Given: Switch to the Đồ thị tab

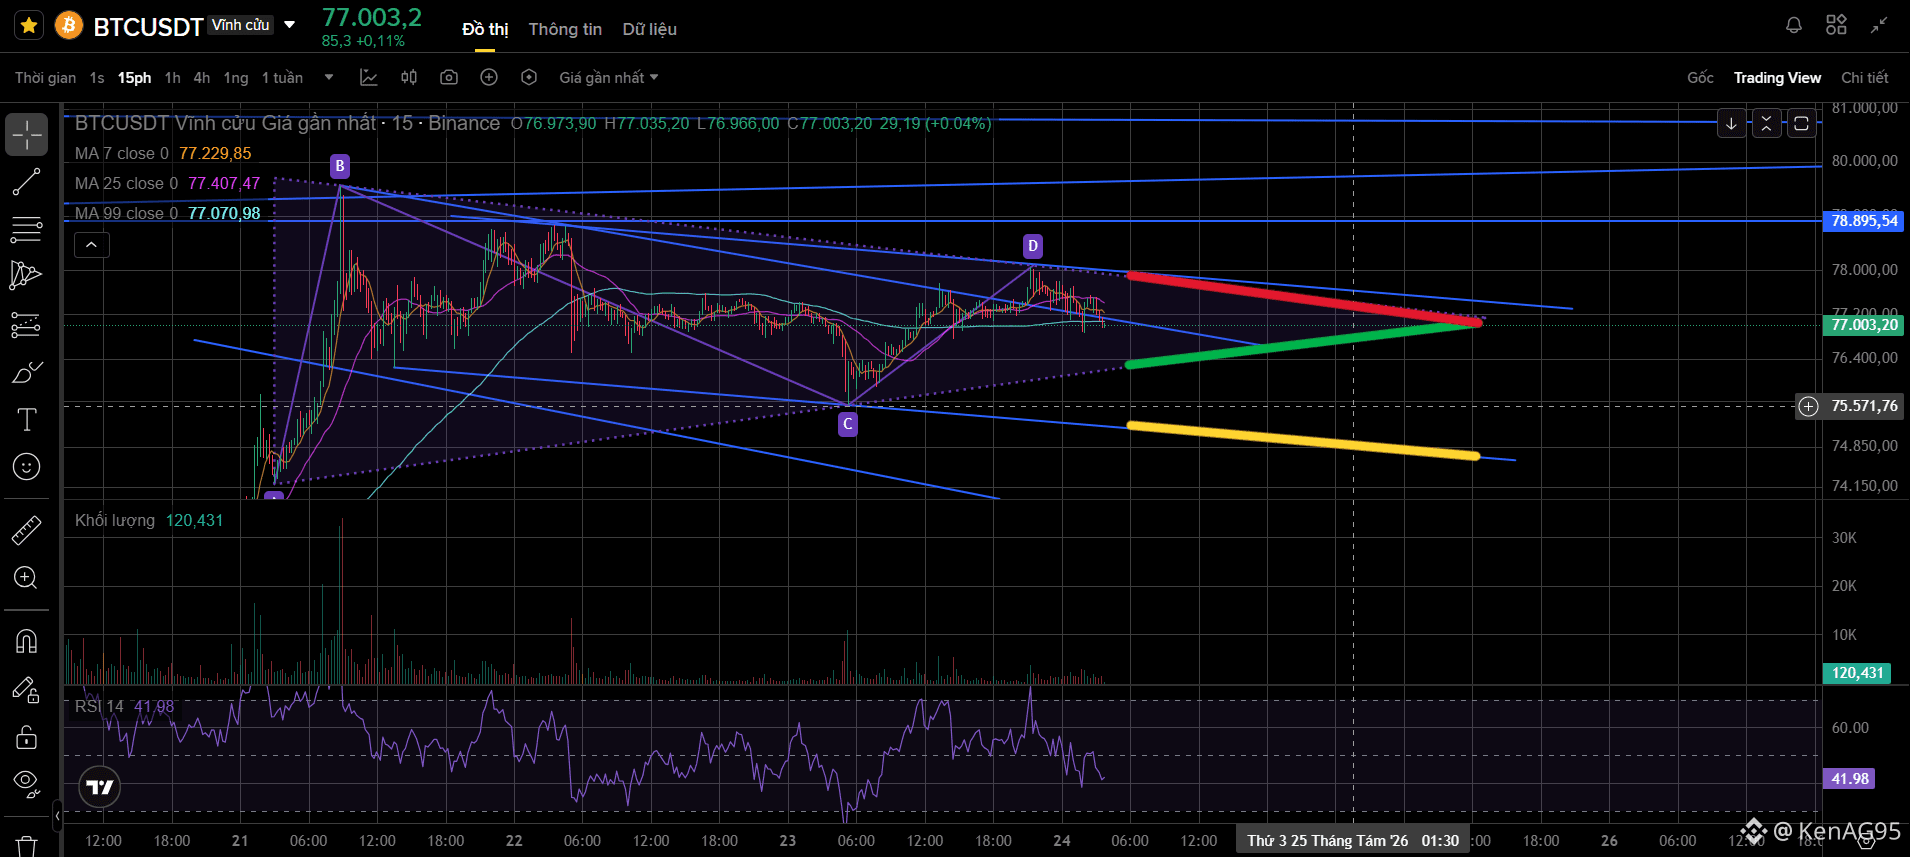Looking at the screenshot, I should click(485, 29).
